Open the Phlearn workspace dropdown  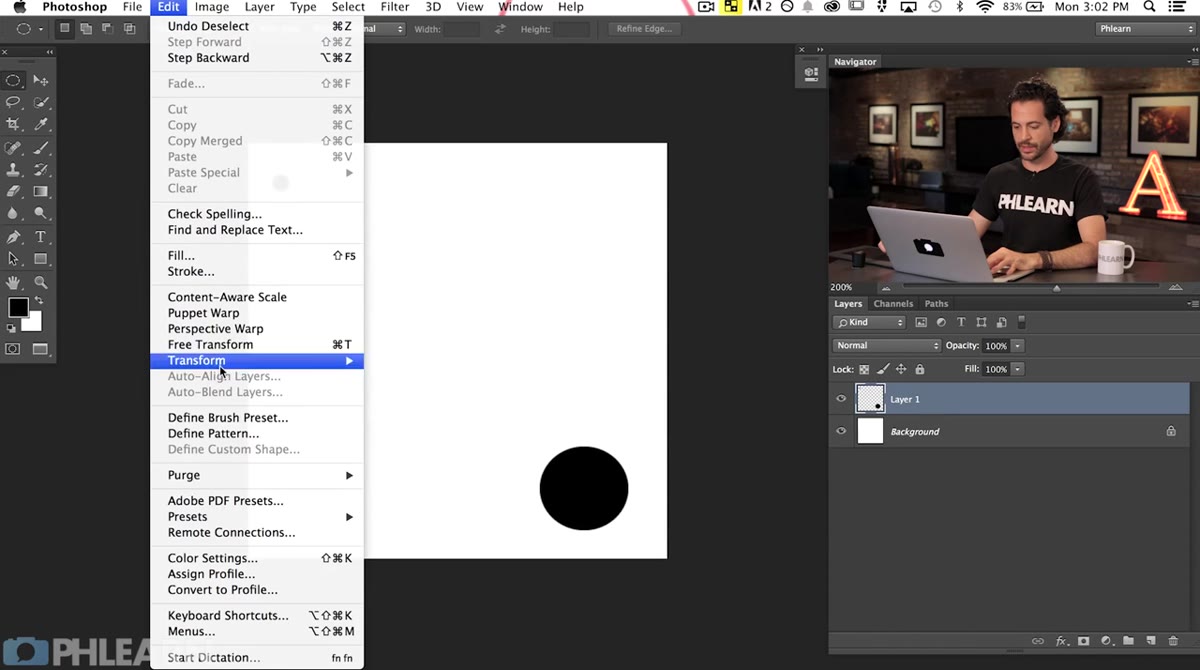1145,29
